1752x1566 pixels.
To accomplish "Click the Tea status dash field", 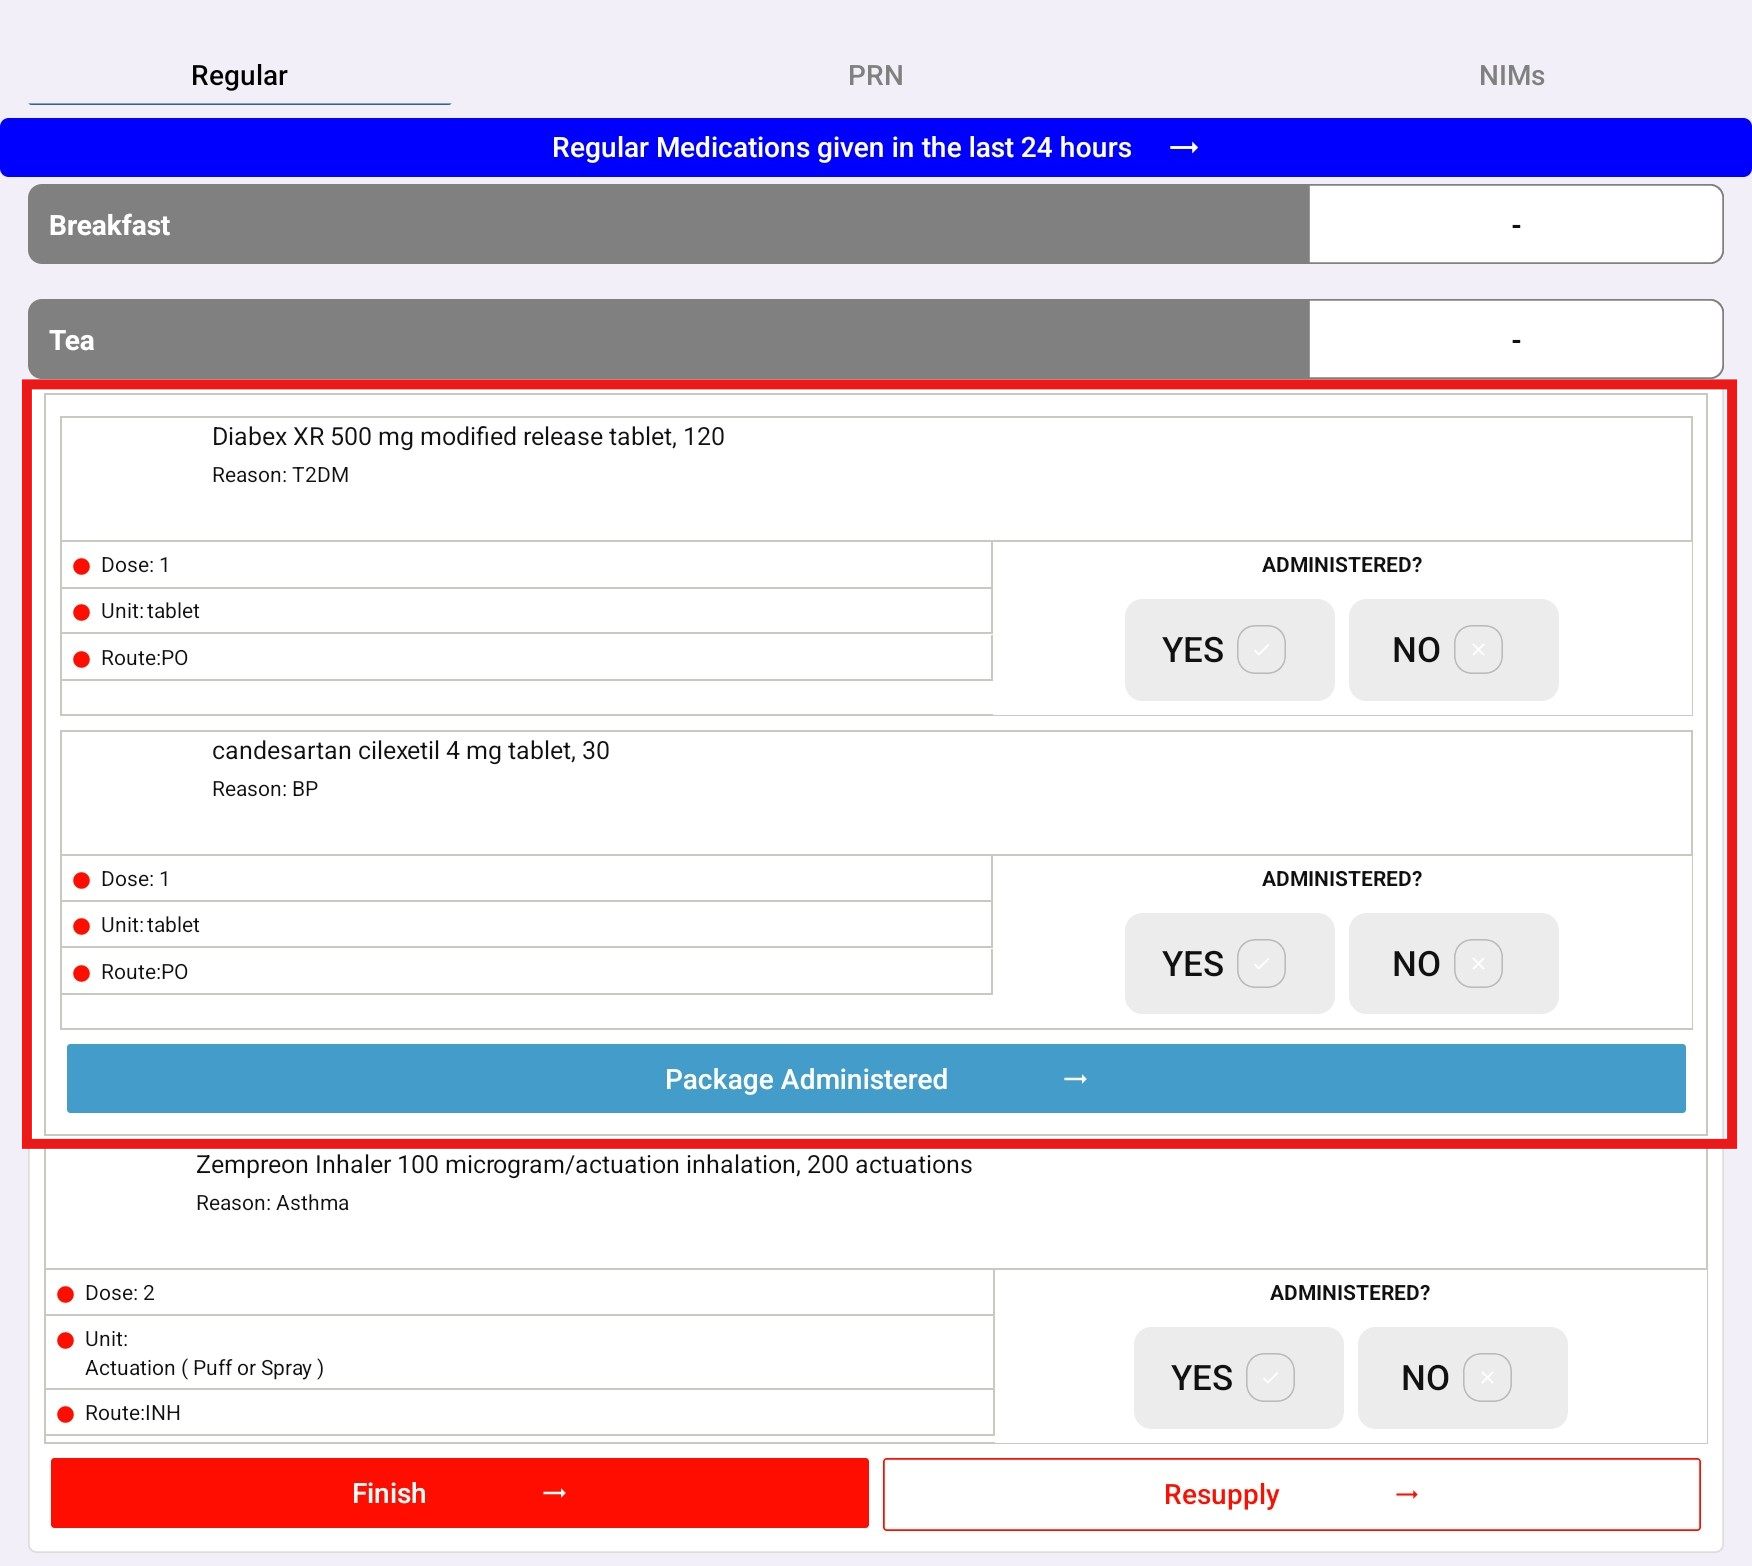I will [x=1515, y=340].
